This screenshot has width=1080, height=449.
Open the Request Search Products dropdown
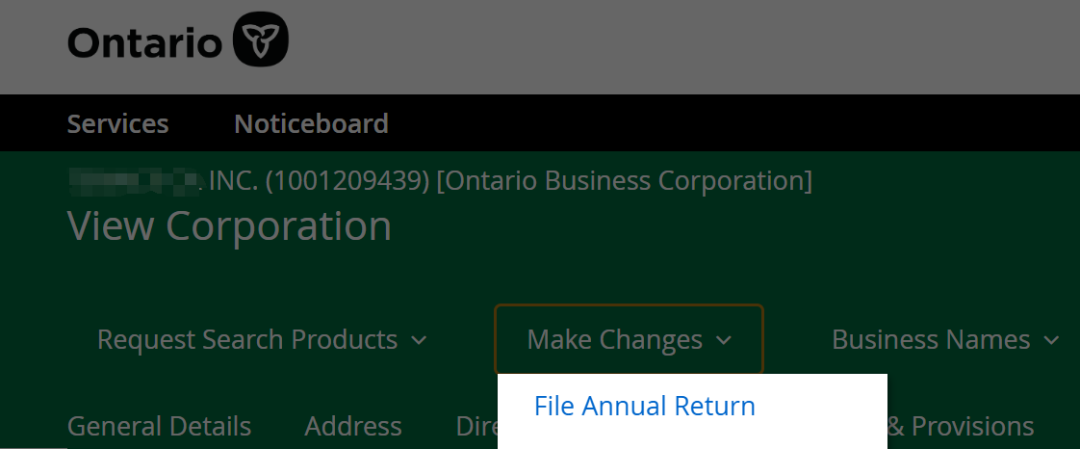click(247, 340)
